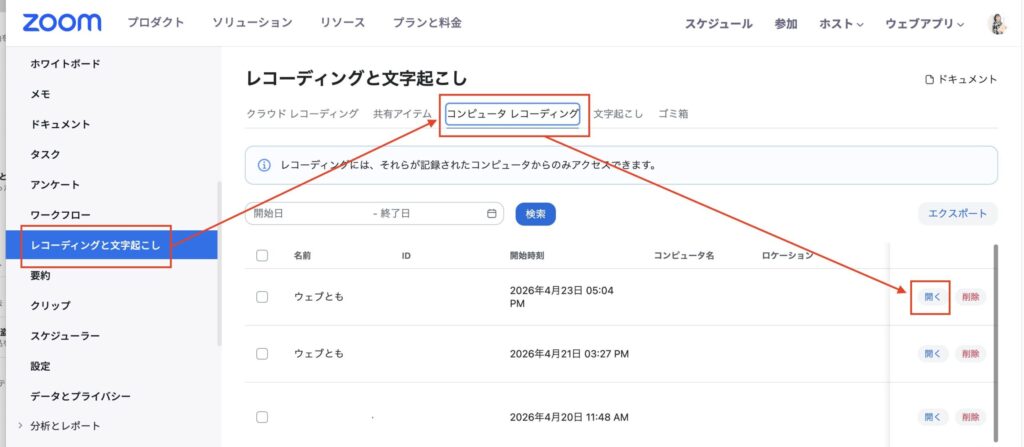This screenshot has height=447, width=1024.
Task: Delete the April 21 recording with 削除
Action: point(970,354)
